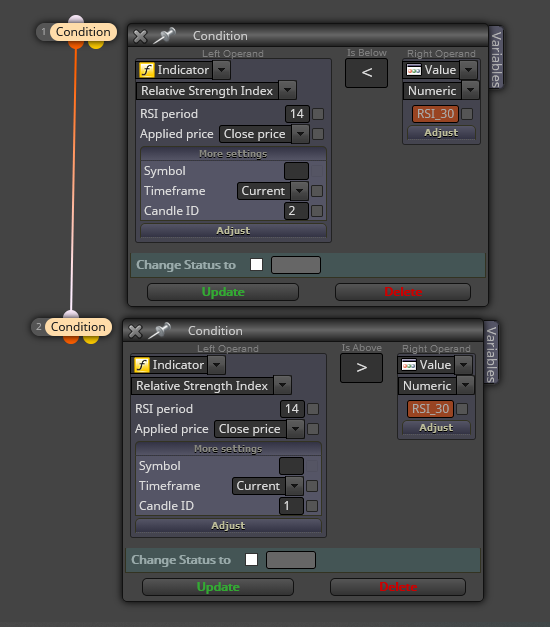Select the Condition 2 node block
This screenshot has width=550, height=627.
click(x=78, y=327)
